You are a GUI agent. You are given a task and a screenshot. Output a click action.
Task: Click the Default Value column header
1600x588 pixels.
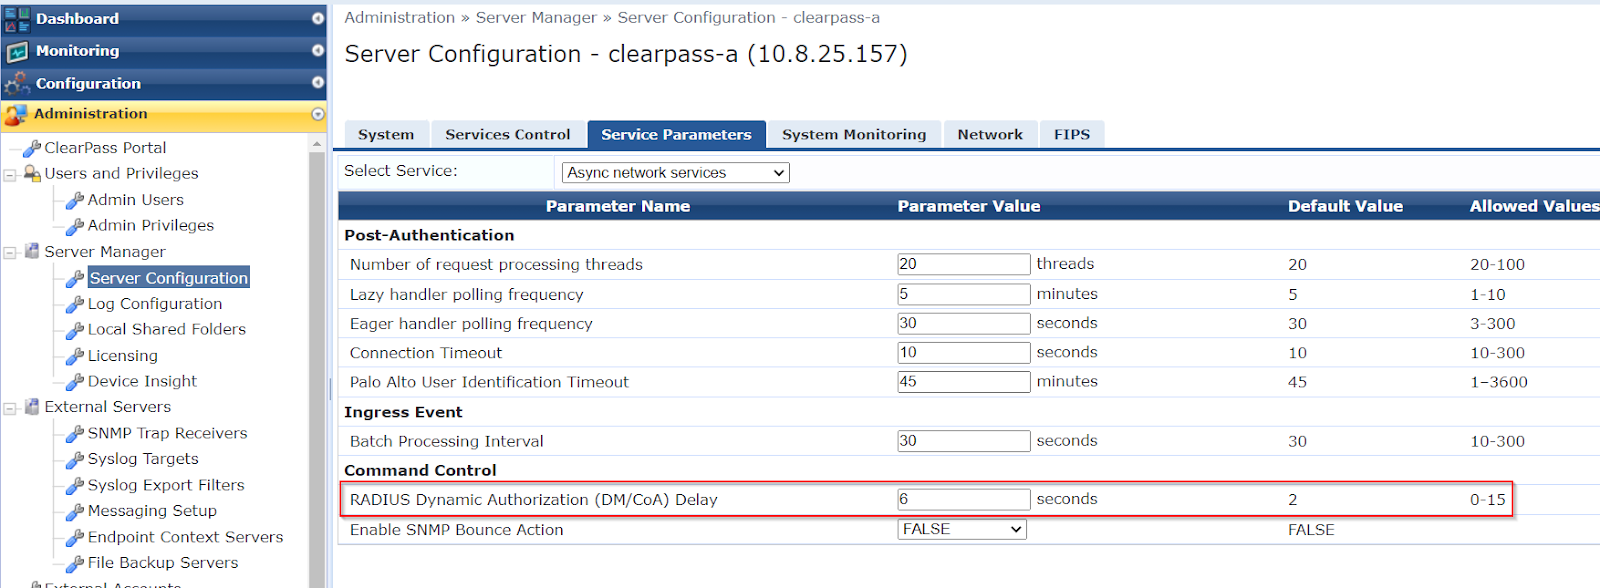point(1345,206)
